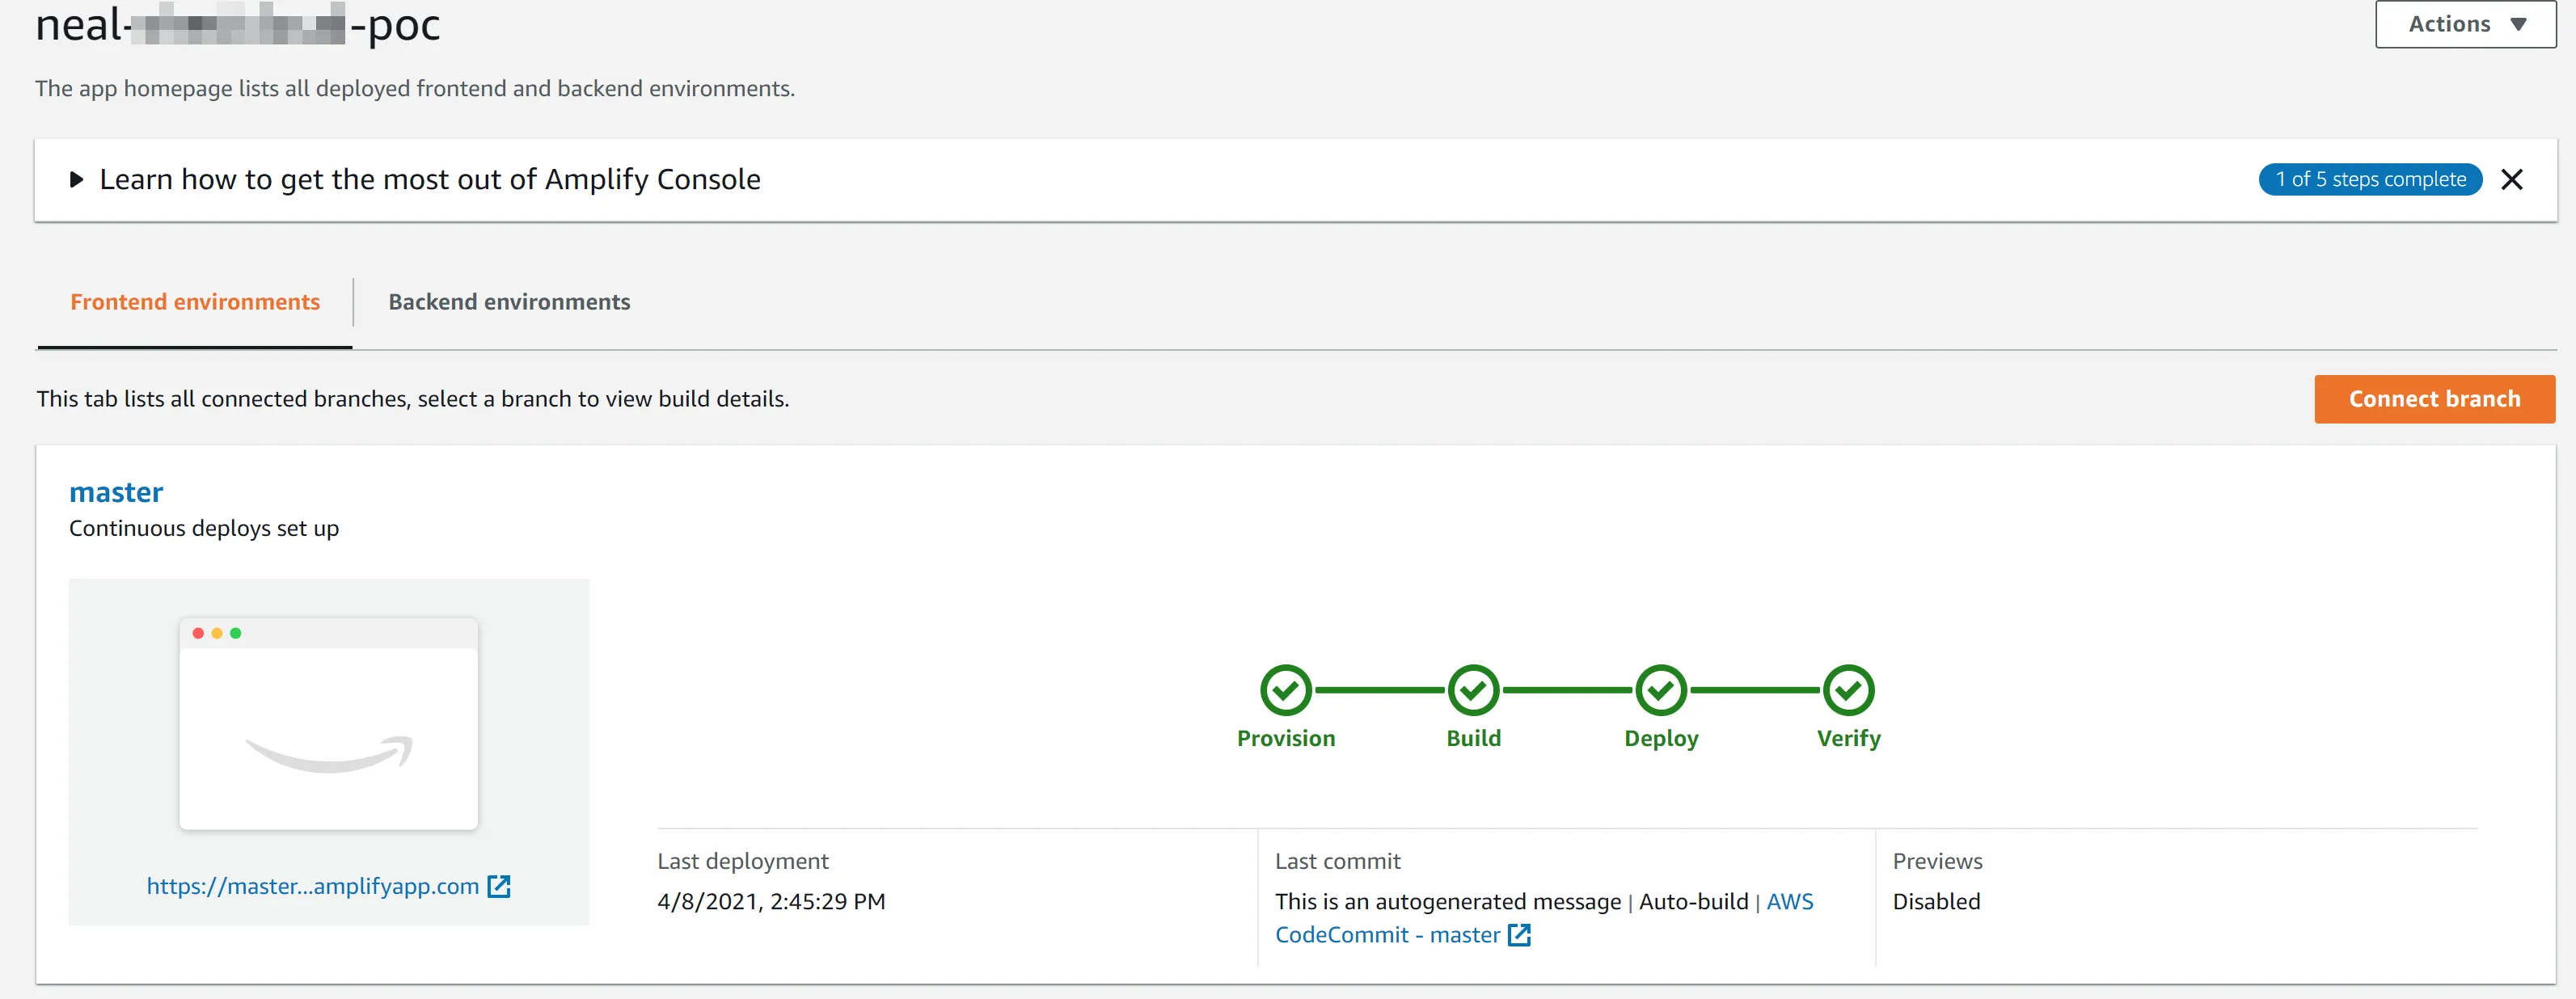This screenshot has width=2576, height=999.
Task: Click external link icon beside amplifyapp URL
Action: click(x=499, y=886)
